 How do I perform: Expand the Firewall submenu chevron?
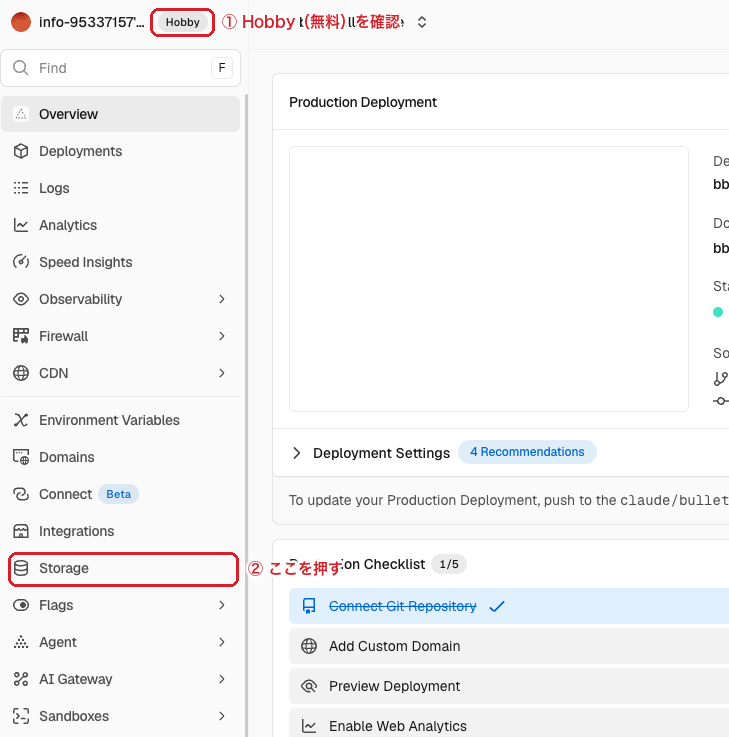coord(222,336)
